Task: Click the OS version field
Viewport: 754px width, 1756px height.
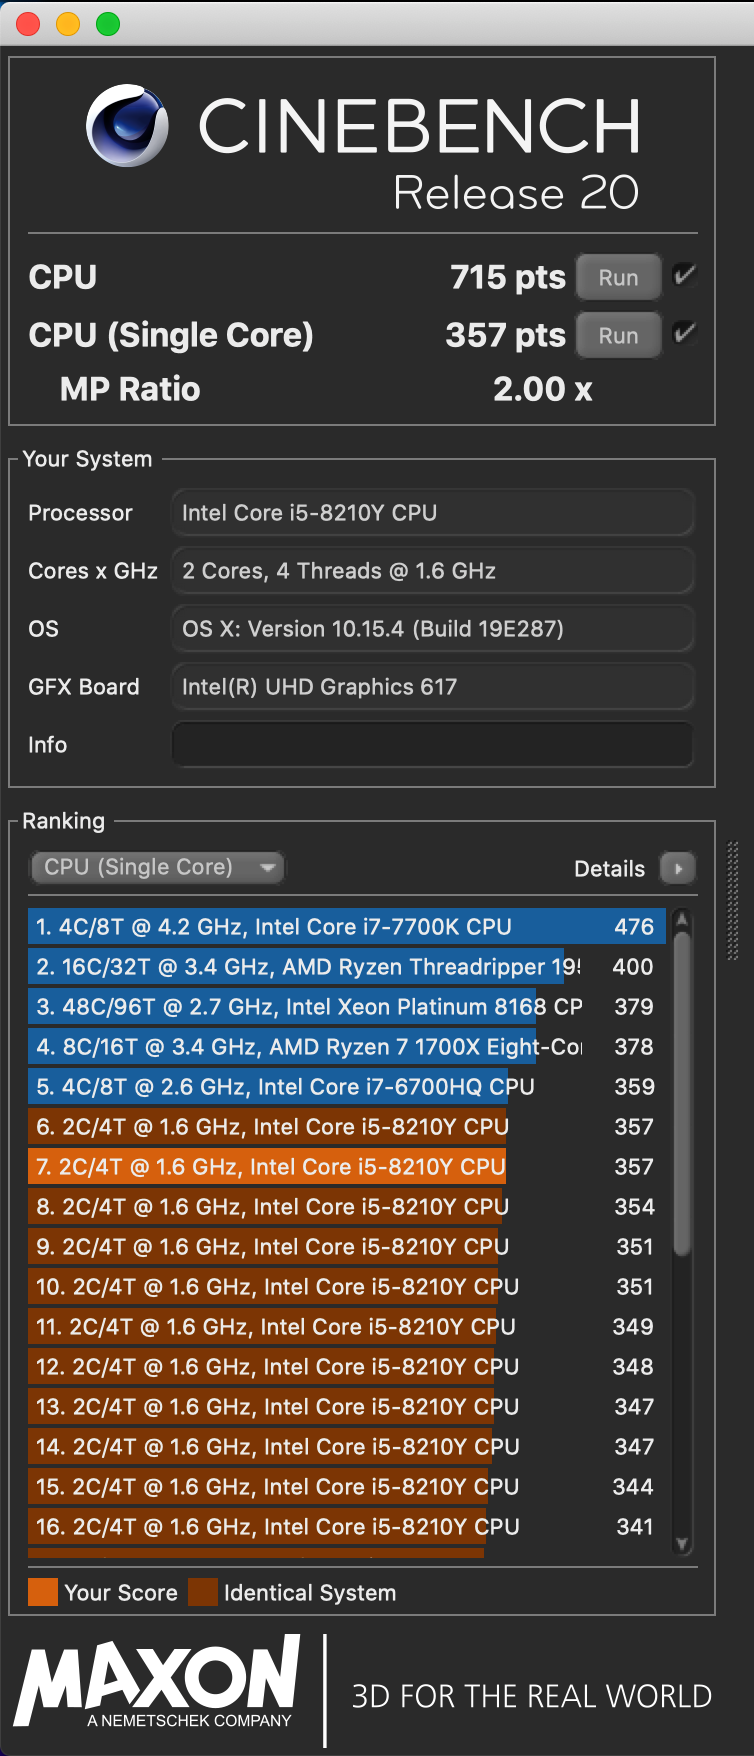Action: click(x=432, y=628)
